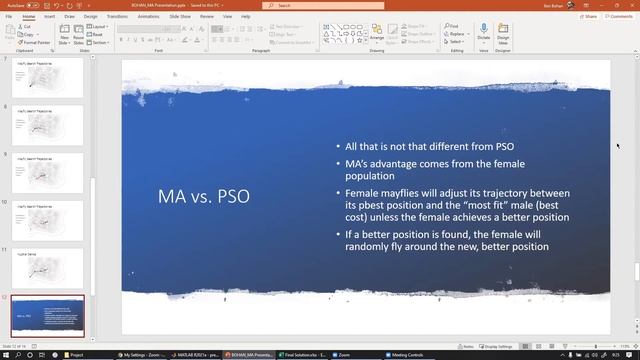The image size is (640, 360).
Task: Switch to Reading view
Action: point(551,347)
